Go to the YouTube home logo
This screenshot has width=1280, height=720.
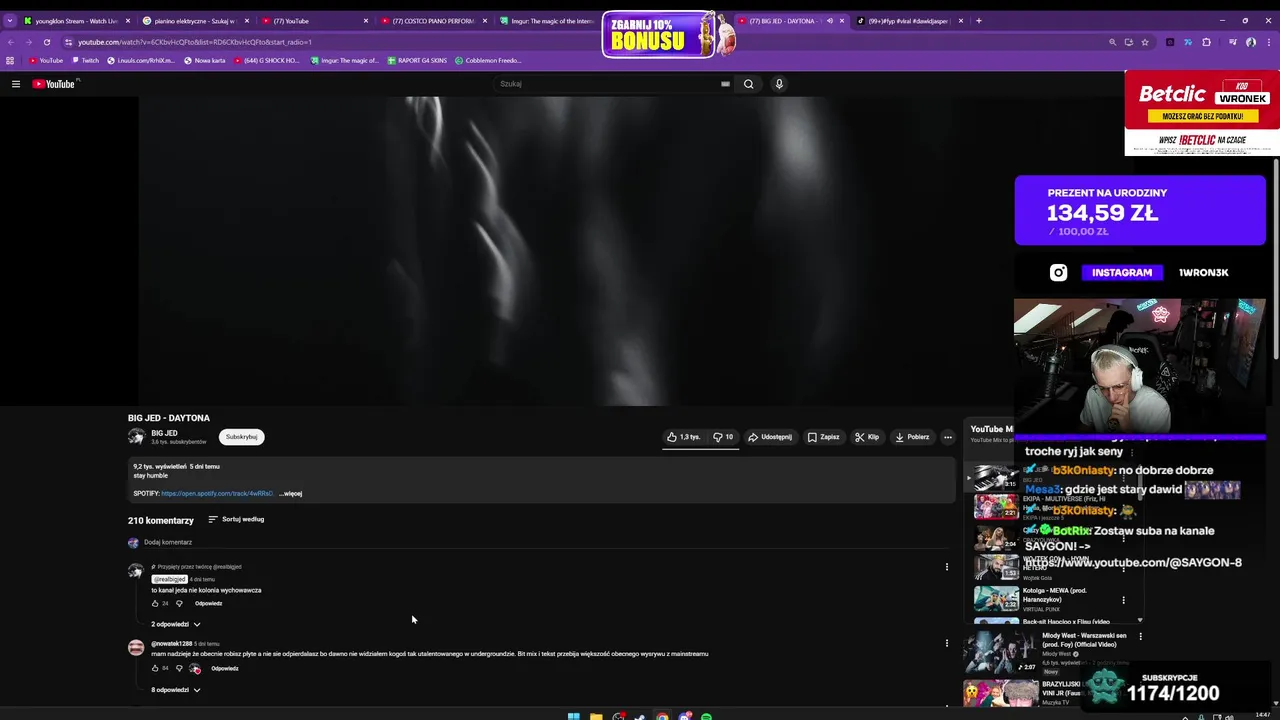54,84
